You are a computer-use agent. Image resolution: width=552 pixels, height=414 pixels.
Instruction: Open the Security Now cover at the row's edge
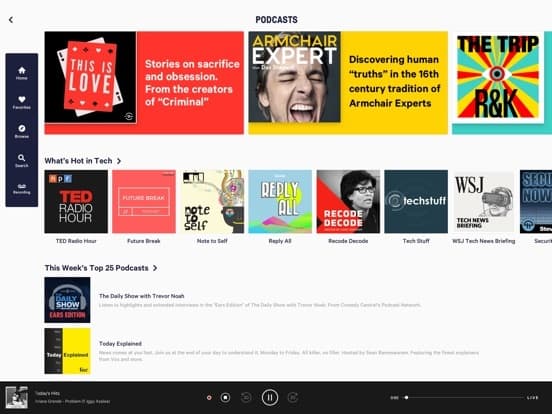point(536,202)
